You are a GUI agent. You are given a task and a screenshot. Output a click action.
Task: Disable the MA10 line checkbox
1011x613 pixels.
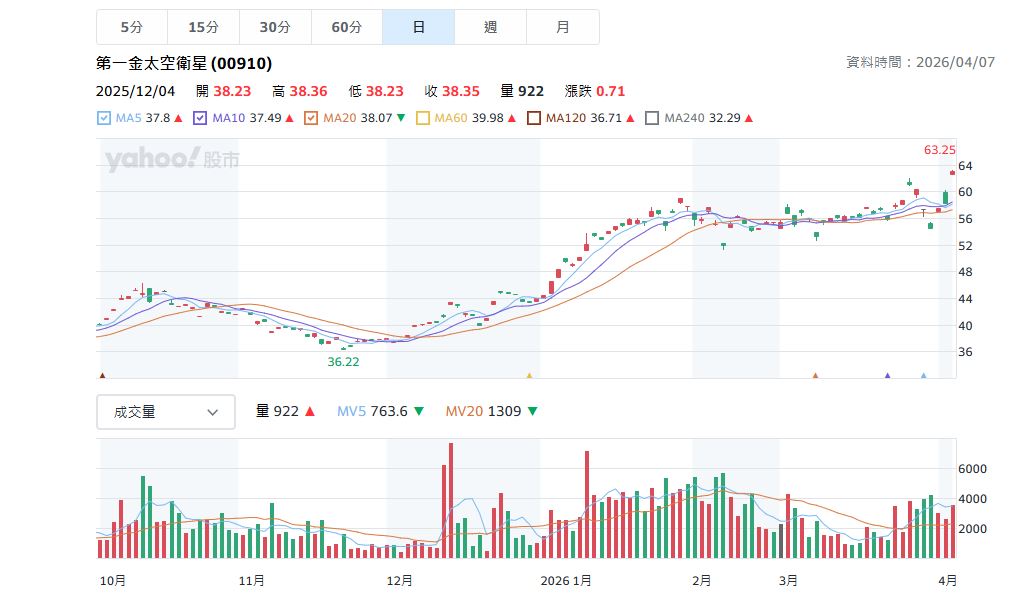click(200, 118)
